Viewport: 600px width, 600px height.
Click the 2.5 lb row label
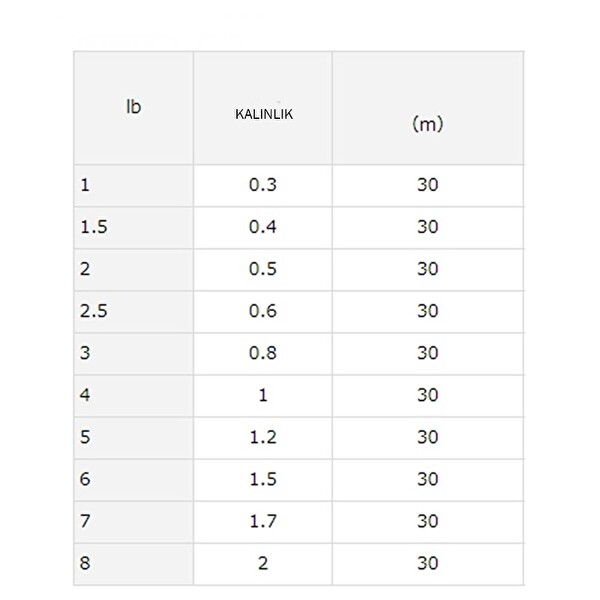point(94,311)
